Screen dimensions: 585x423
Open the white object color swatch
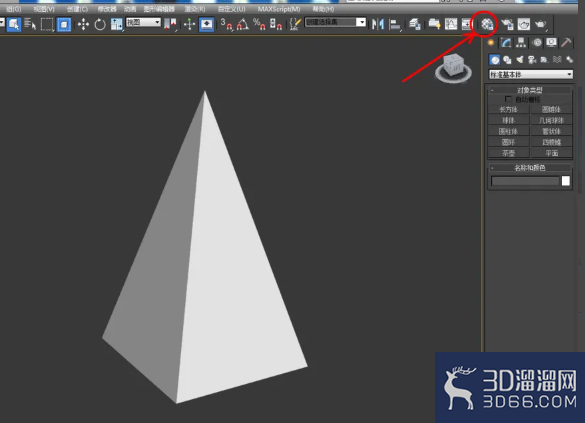coord(566,181)
